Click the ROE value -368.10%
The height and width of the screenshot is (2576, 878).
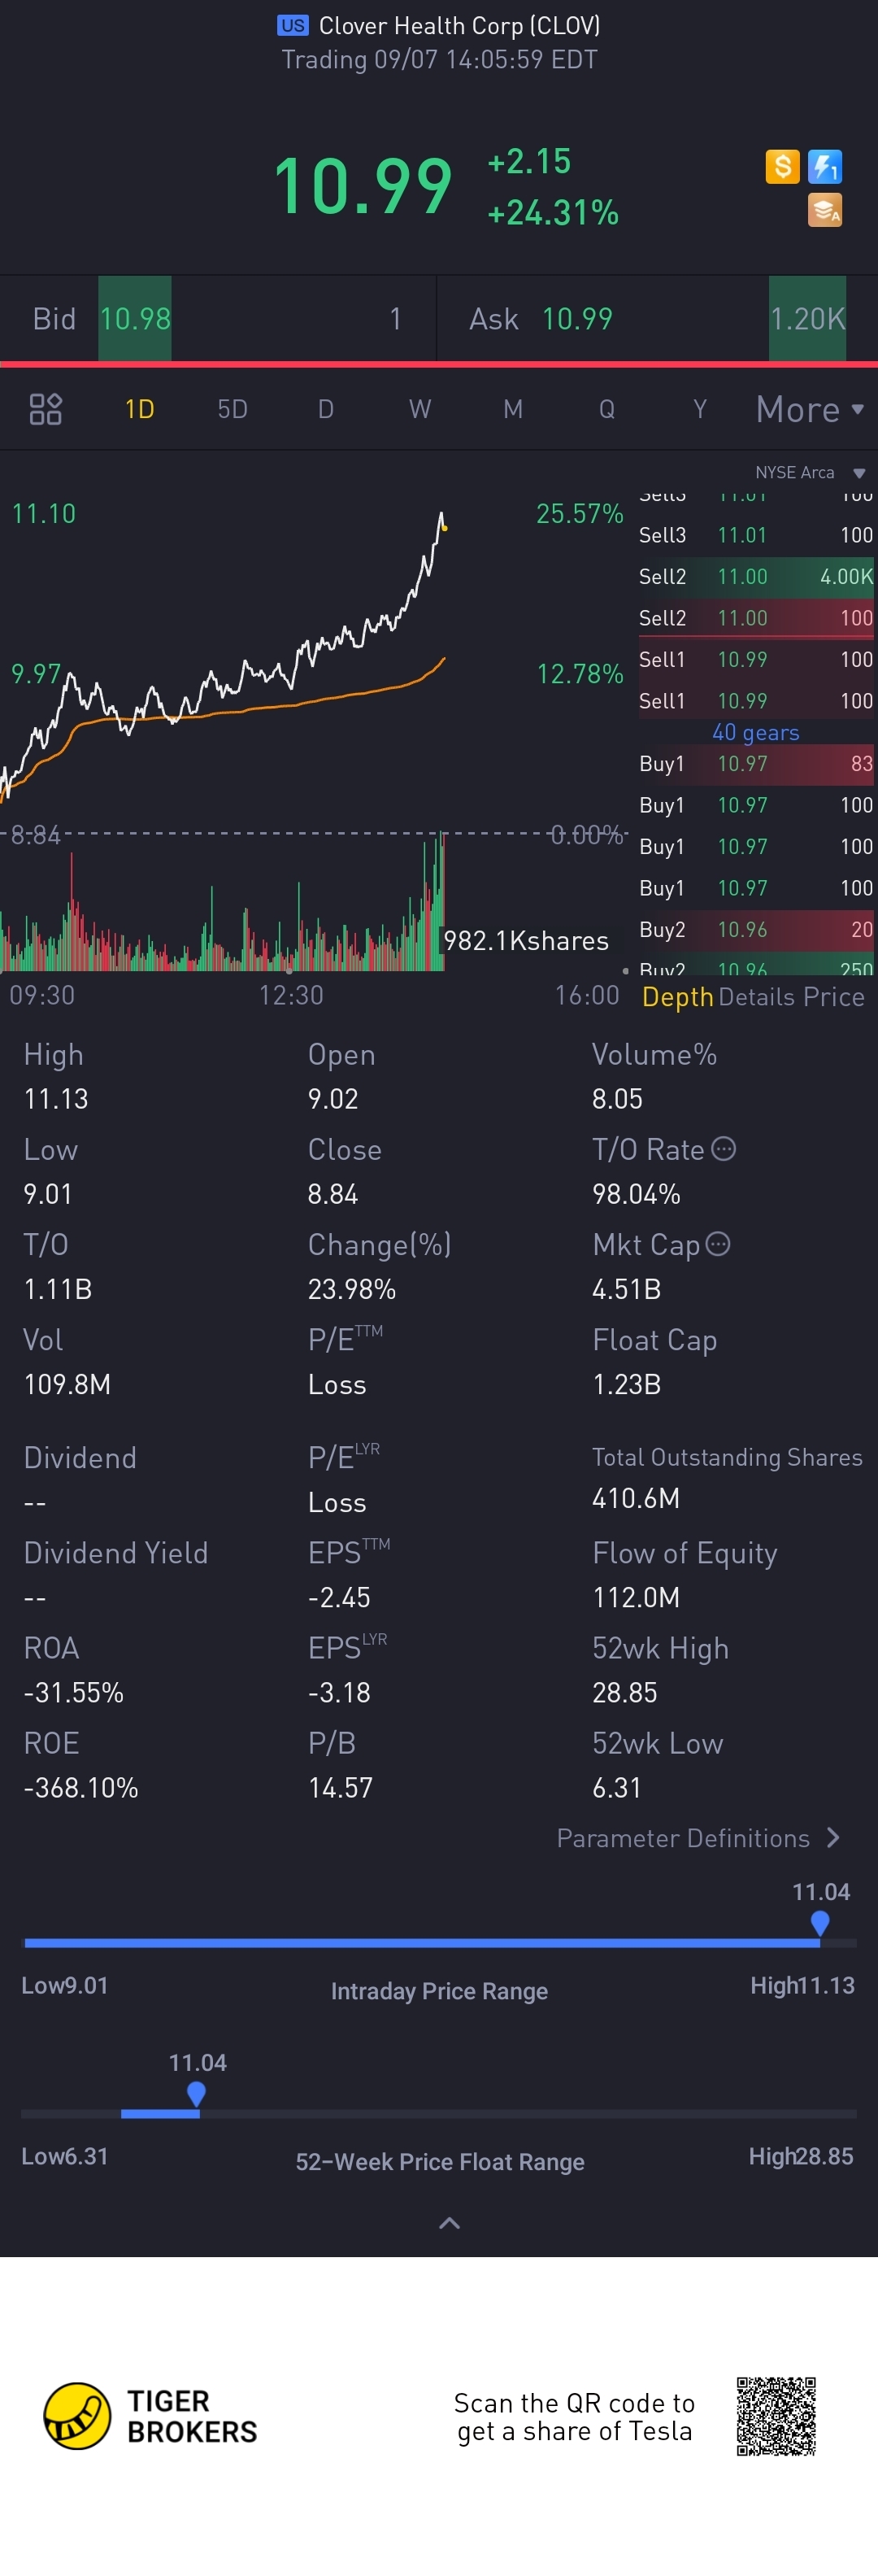(81, 1787)
